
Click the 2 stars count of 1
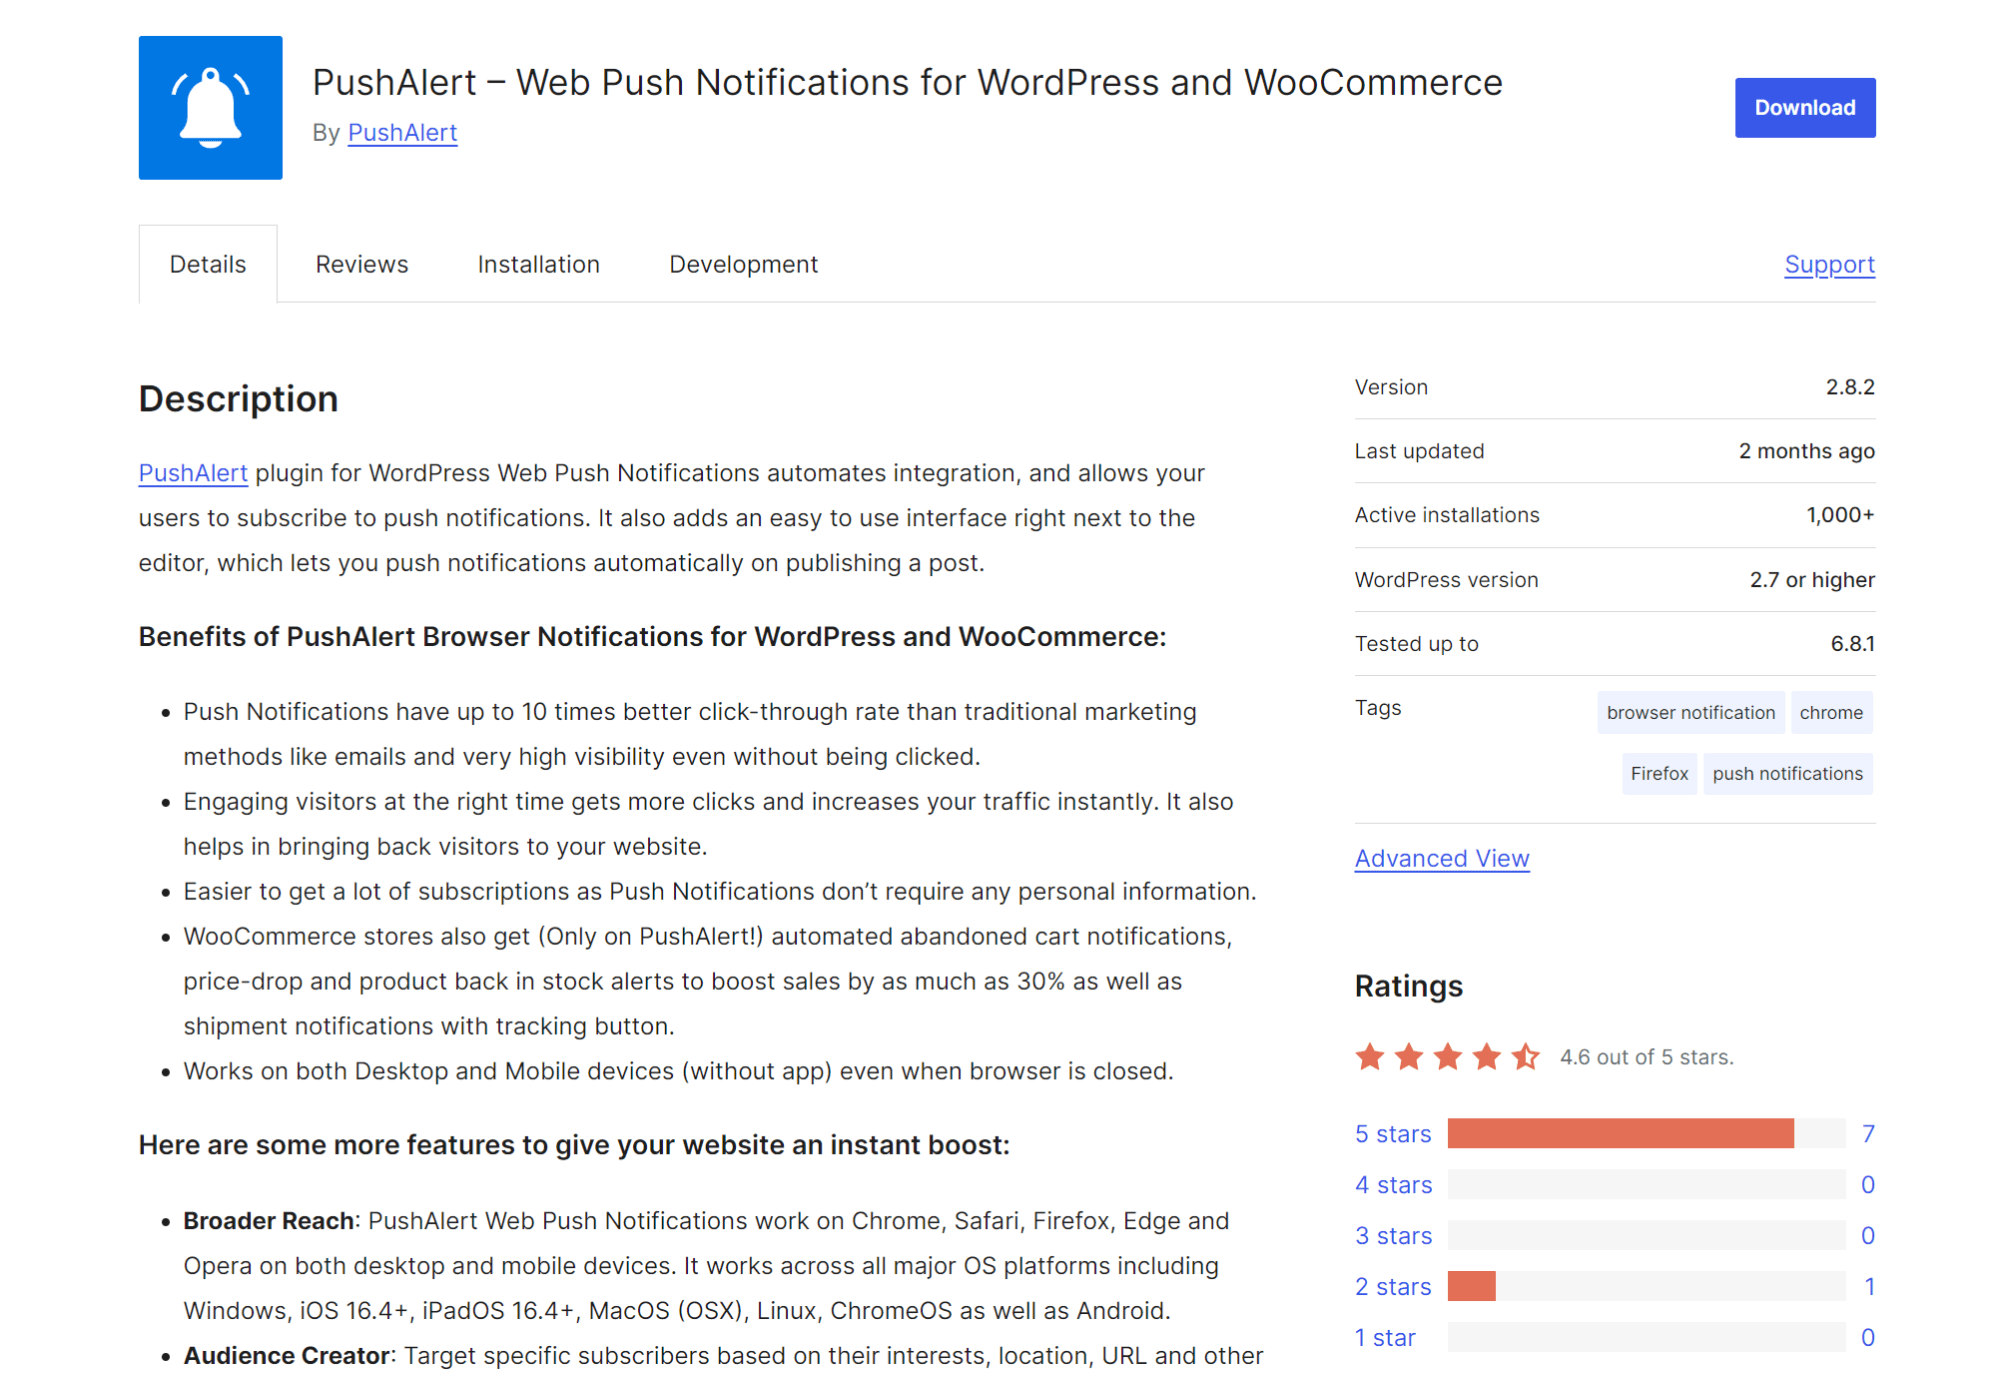[1868, 1286]
